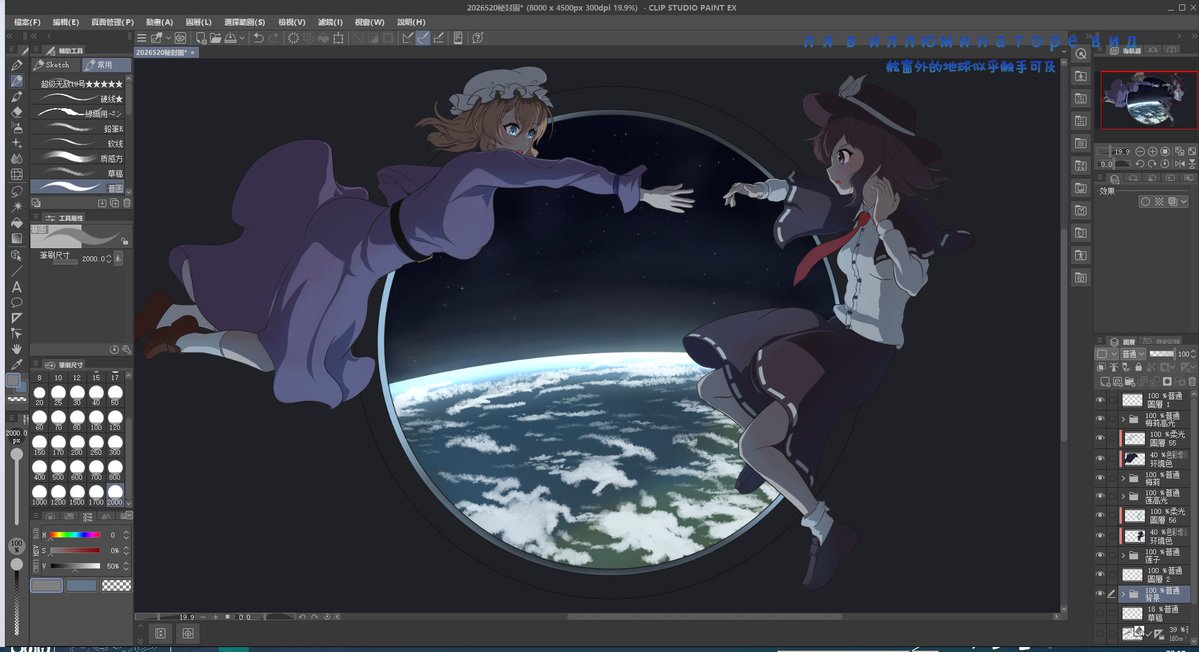
Task: Click the Save icon in command bar
Action: (230, 37)
